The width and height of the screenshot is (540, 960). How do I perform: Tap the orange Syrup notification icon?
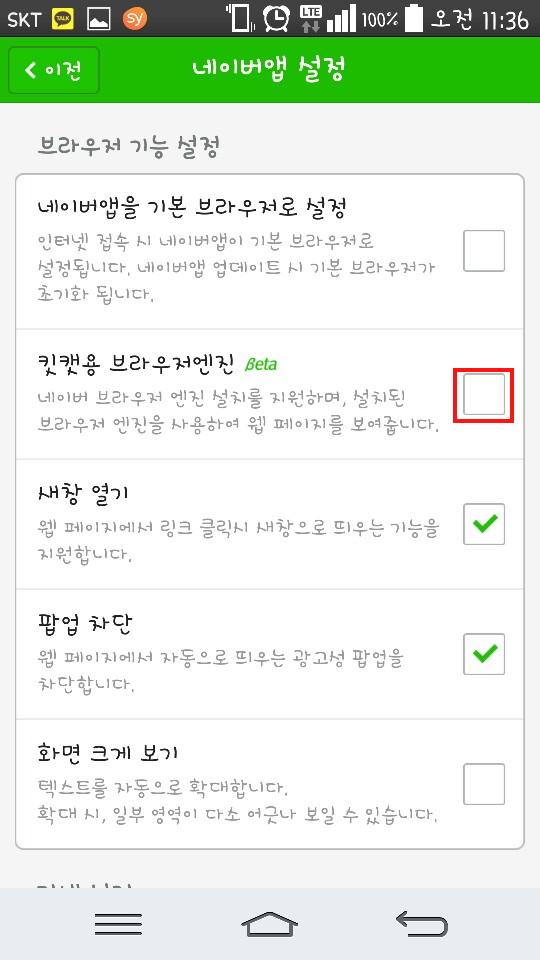click(x=135, y=19)
